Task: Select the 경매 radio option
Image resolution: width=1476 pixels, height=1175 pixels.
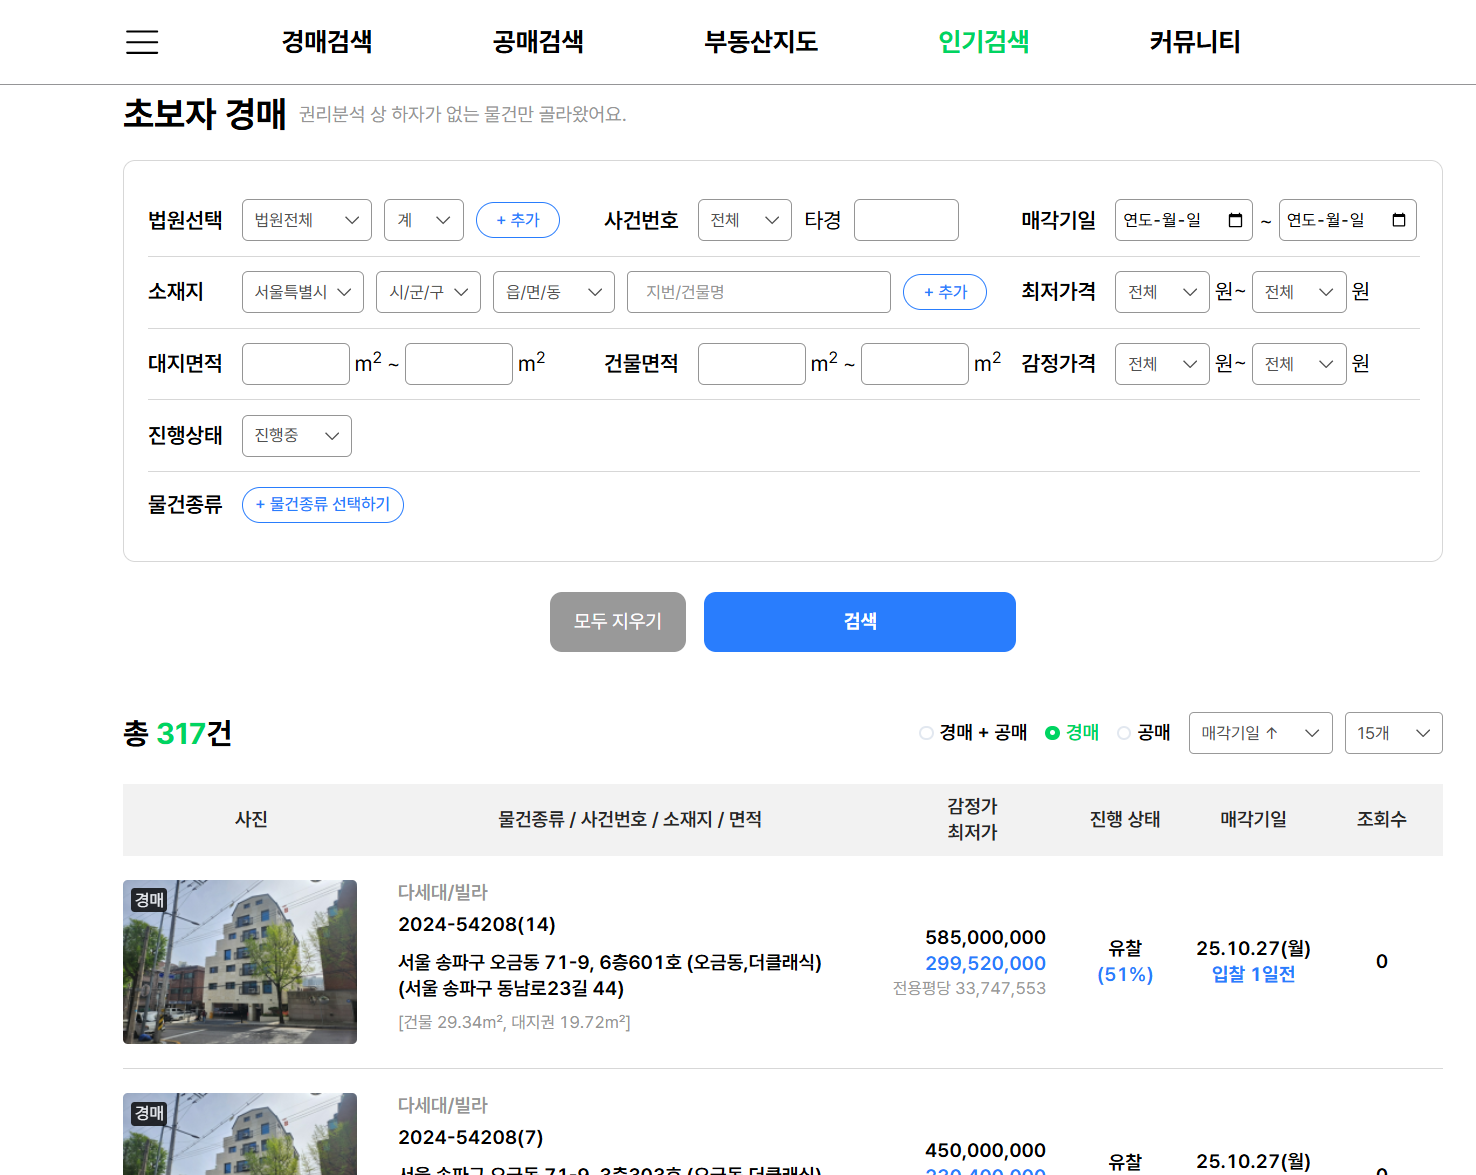Action: click(x=1052, y=733)
